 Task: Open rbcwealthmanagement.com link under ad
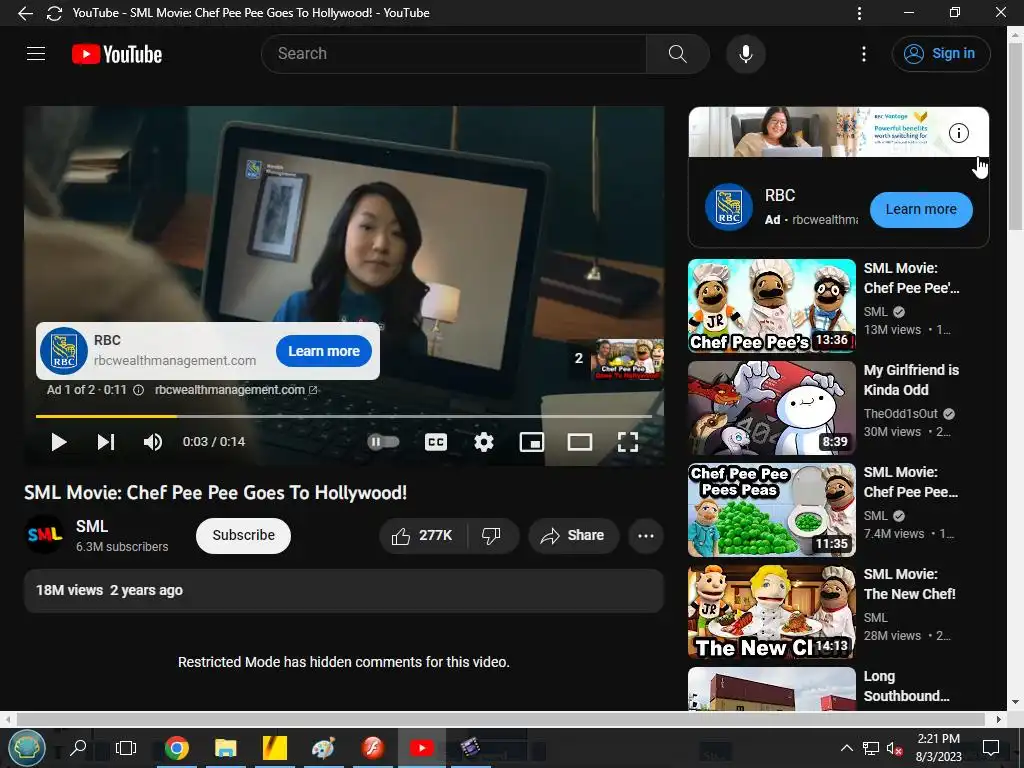click(236, 390)
